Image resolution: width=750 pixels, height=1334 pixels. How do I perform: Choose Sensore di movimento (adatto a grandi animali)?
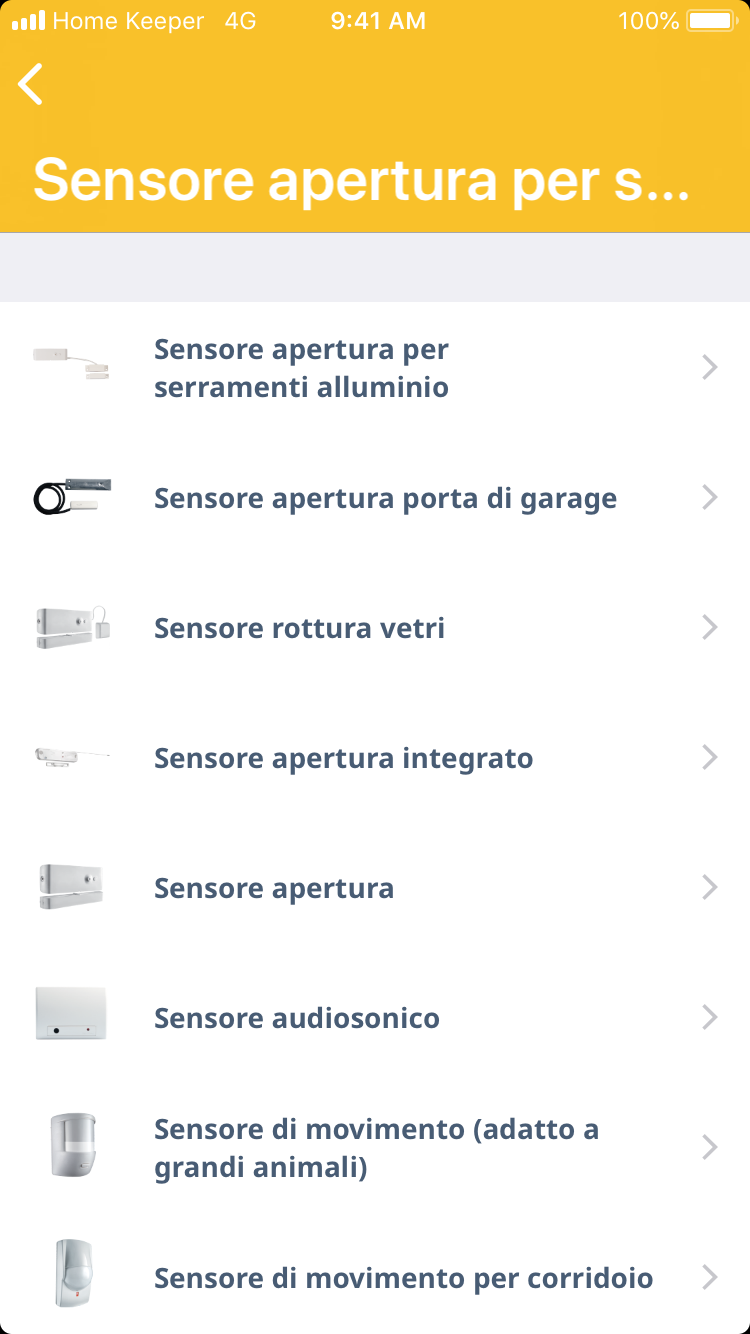point(376,1148)
